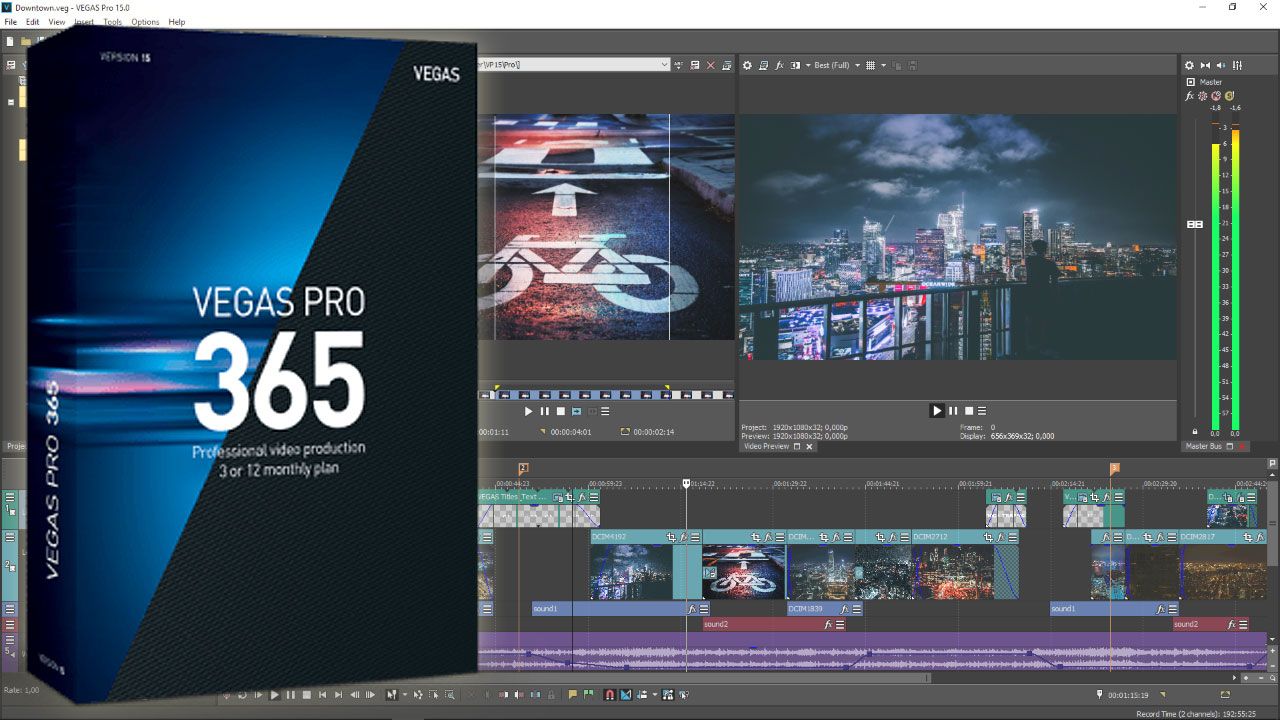Switch to the Video Preview tab

(766, 447)
